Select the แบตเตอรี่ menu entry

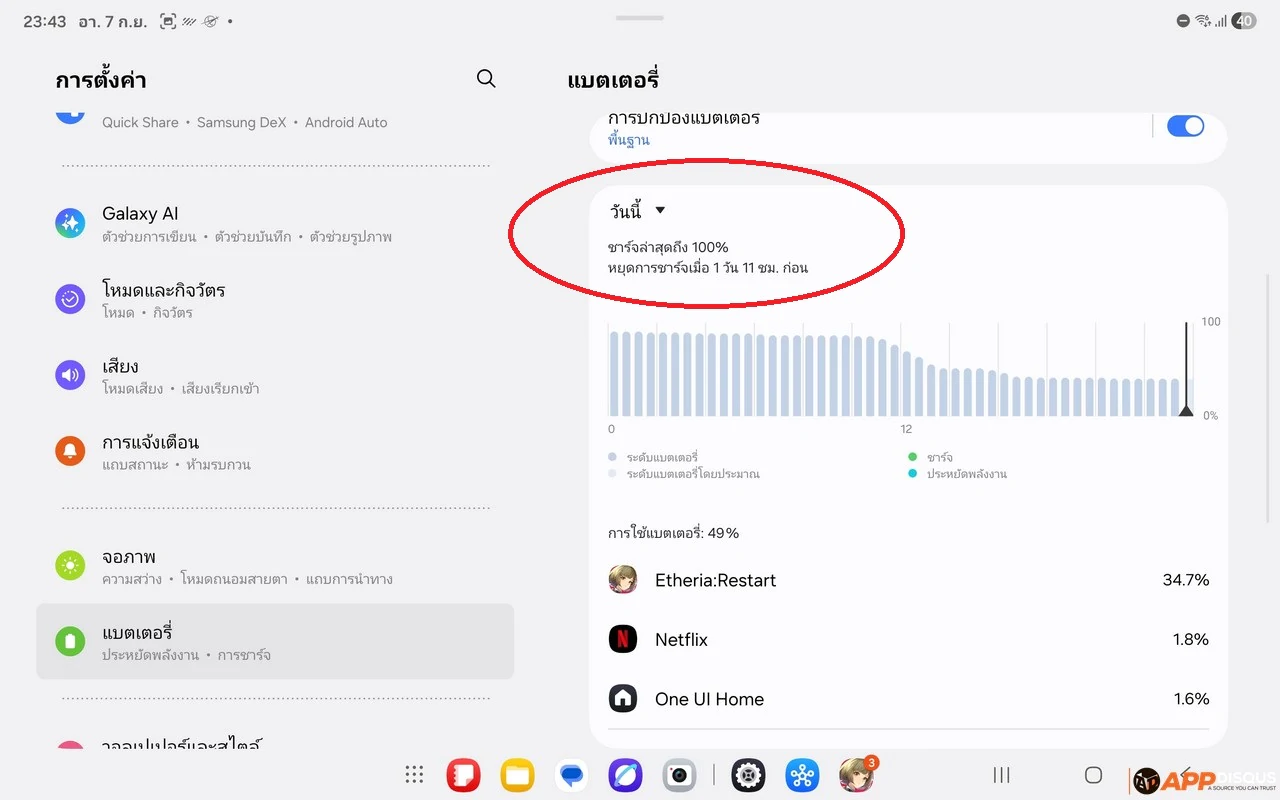275,642
